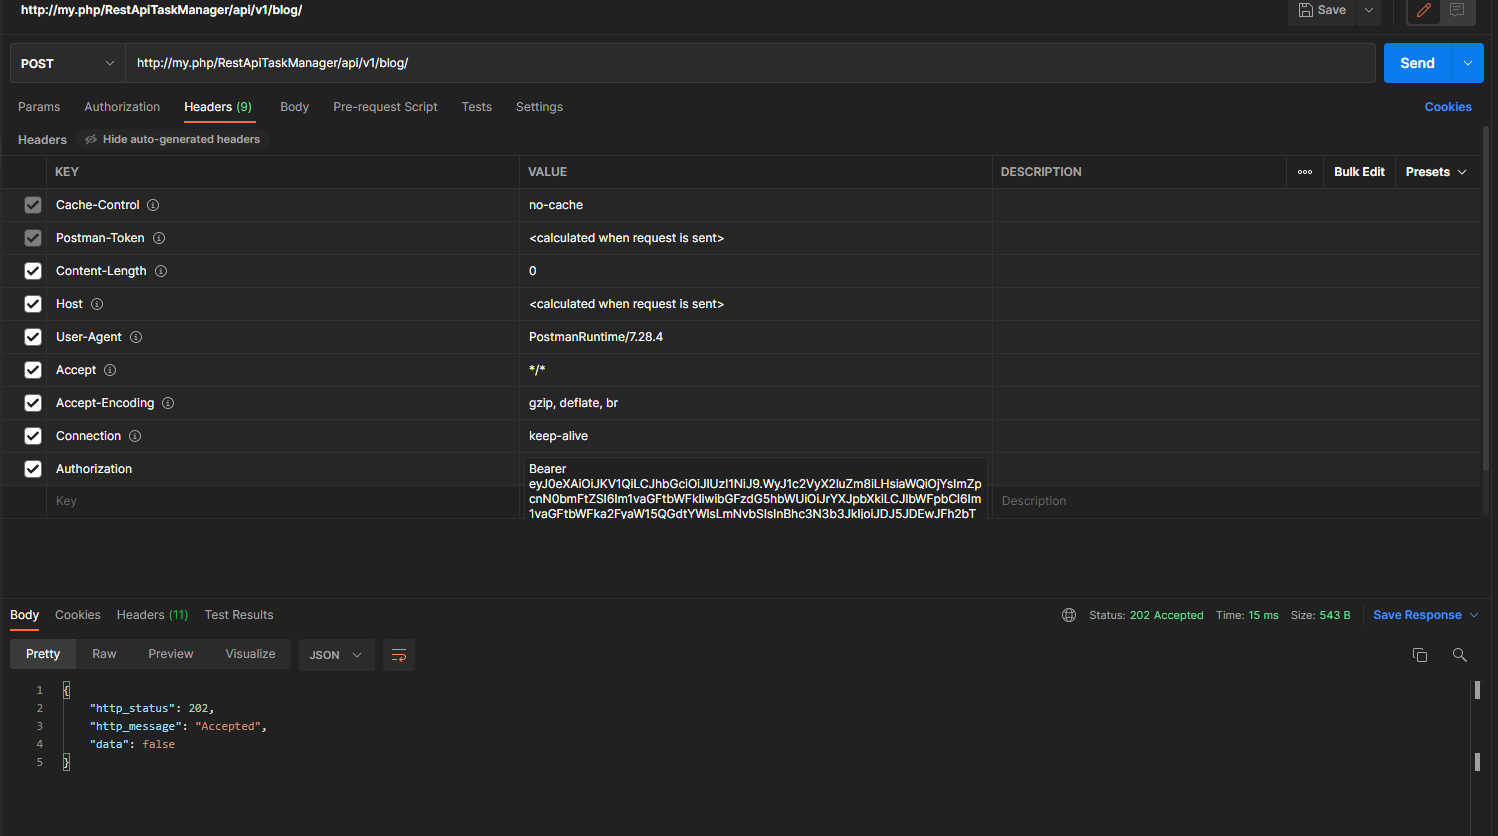Open the Authorization tab
Screen dimensions: 1498x836
[x=122, y=107]
